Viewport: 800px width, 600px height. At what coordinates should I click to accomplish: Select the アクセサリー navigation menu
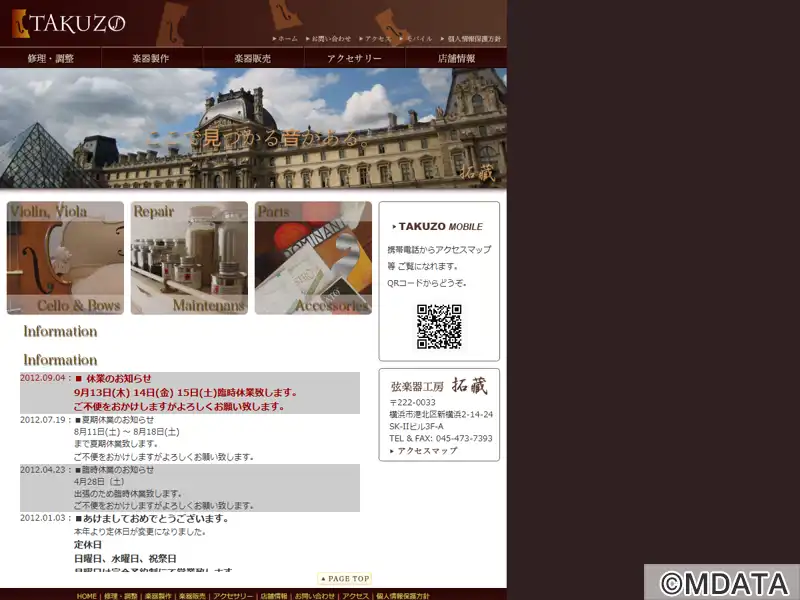coord(354,58)
